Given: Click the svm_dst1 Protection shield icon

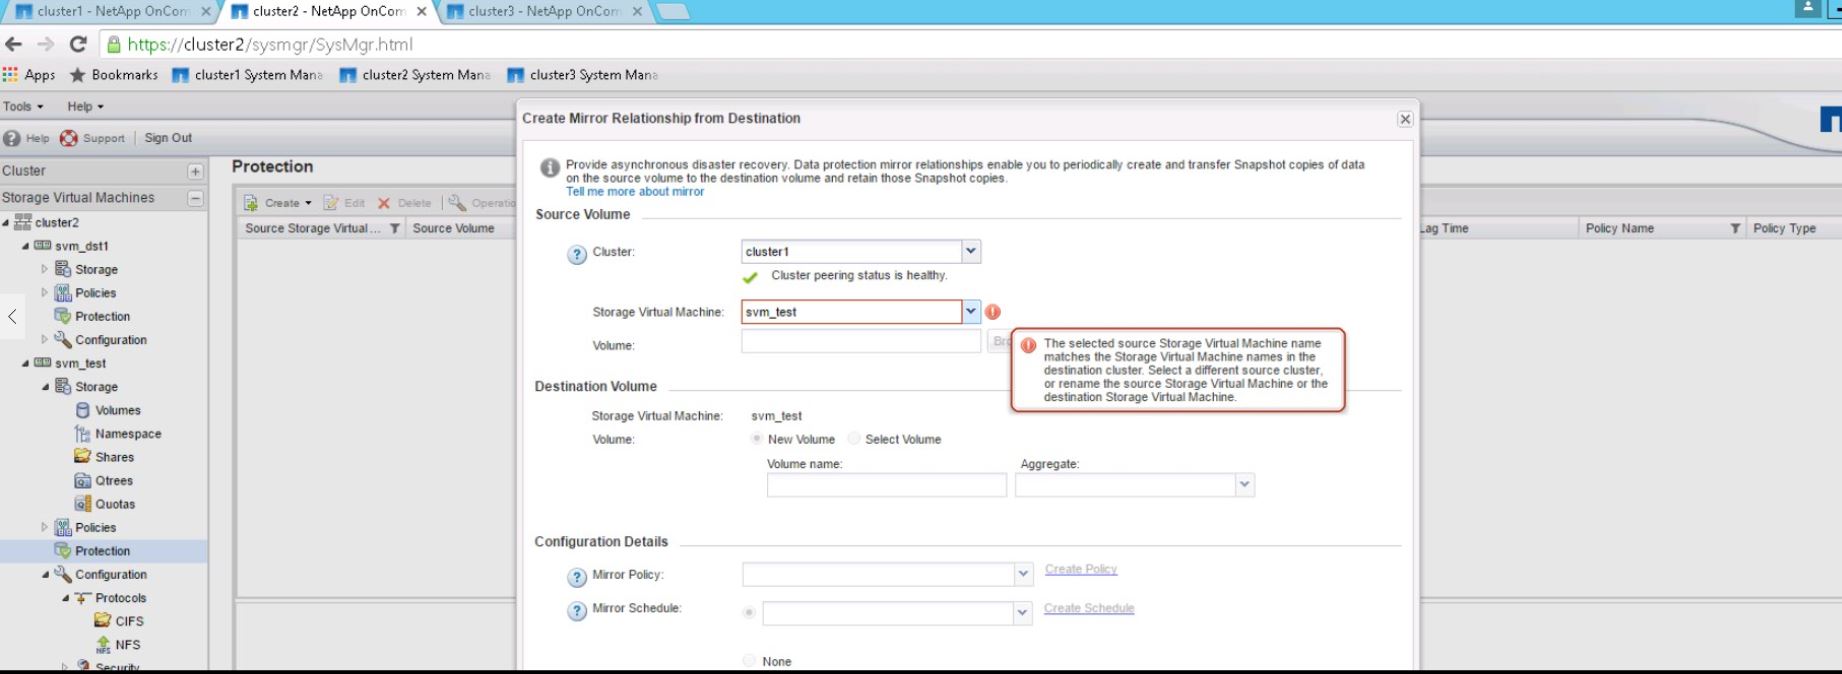Looking at the screenshot, I should point(63,316).
